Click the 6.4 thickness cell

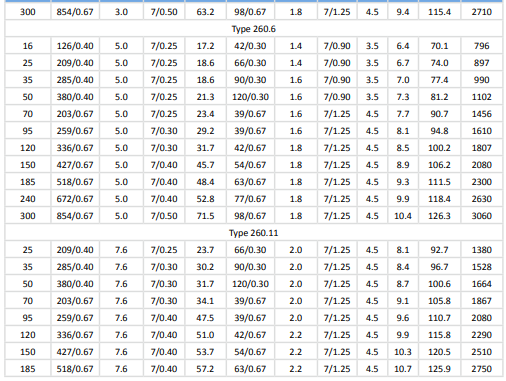tap(403, 46)
